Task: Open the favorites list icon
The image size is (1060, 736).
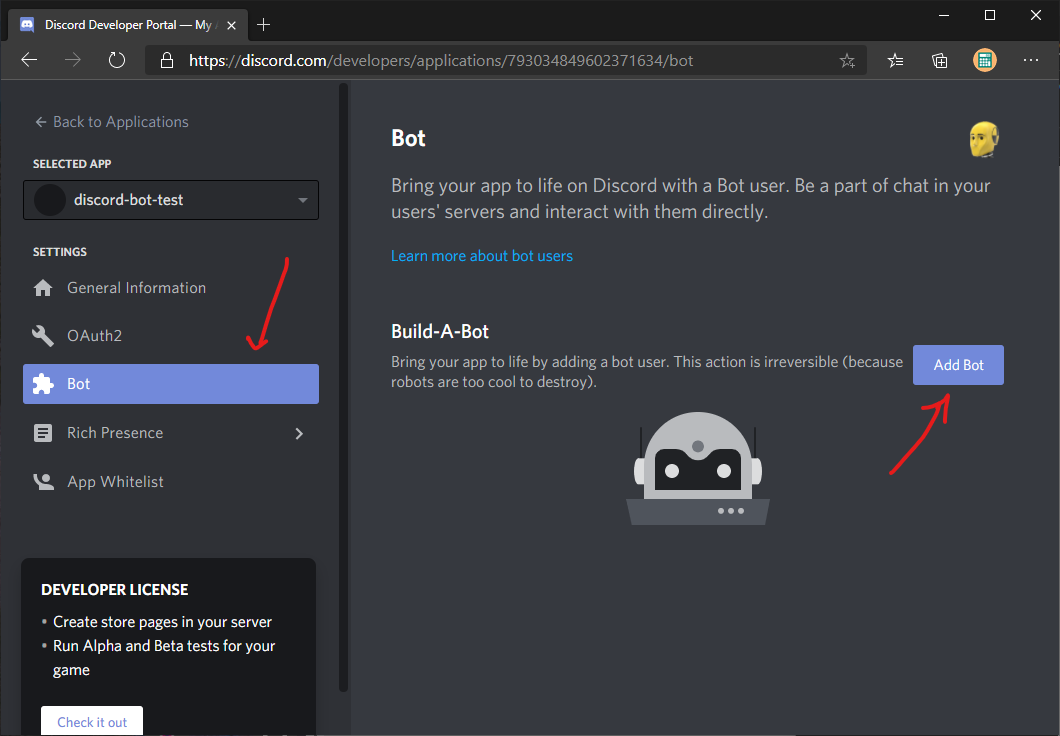Action: (895, 61)
